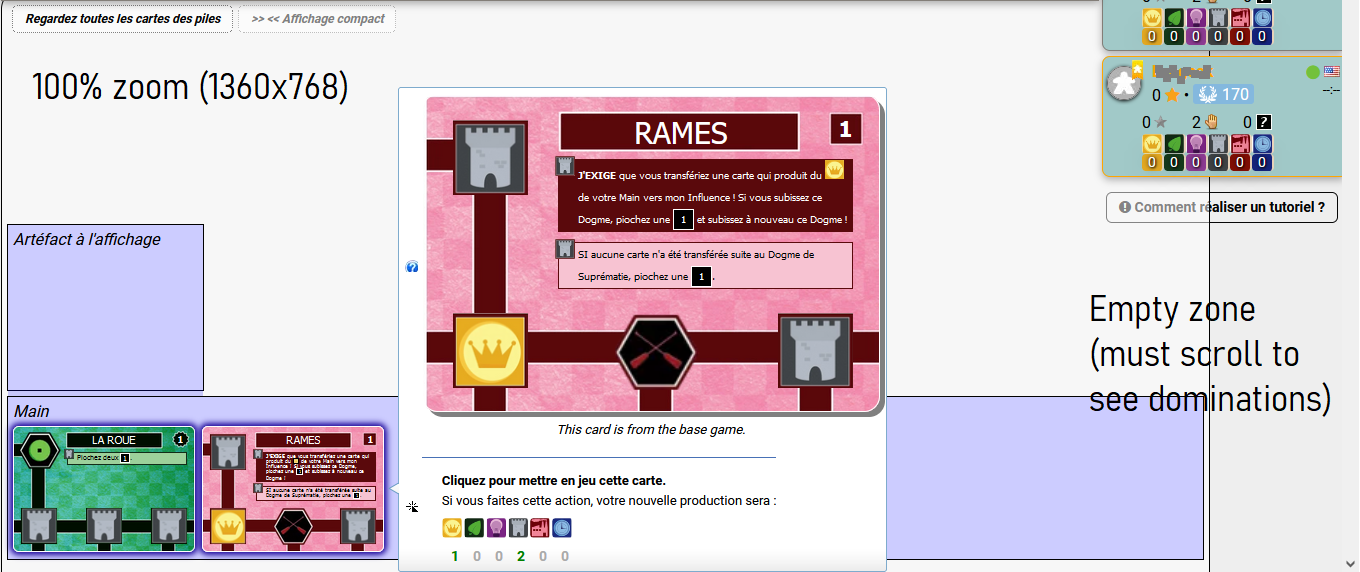Viewport: 1360px width, 572px height.
Task: Click the blue help question mark icon
Action: [x=412, y=267]
